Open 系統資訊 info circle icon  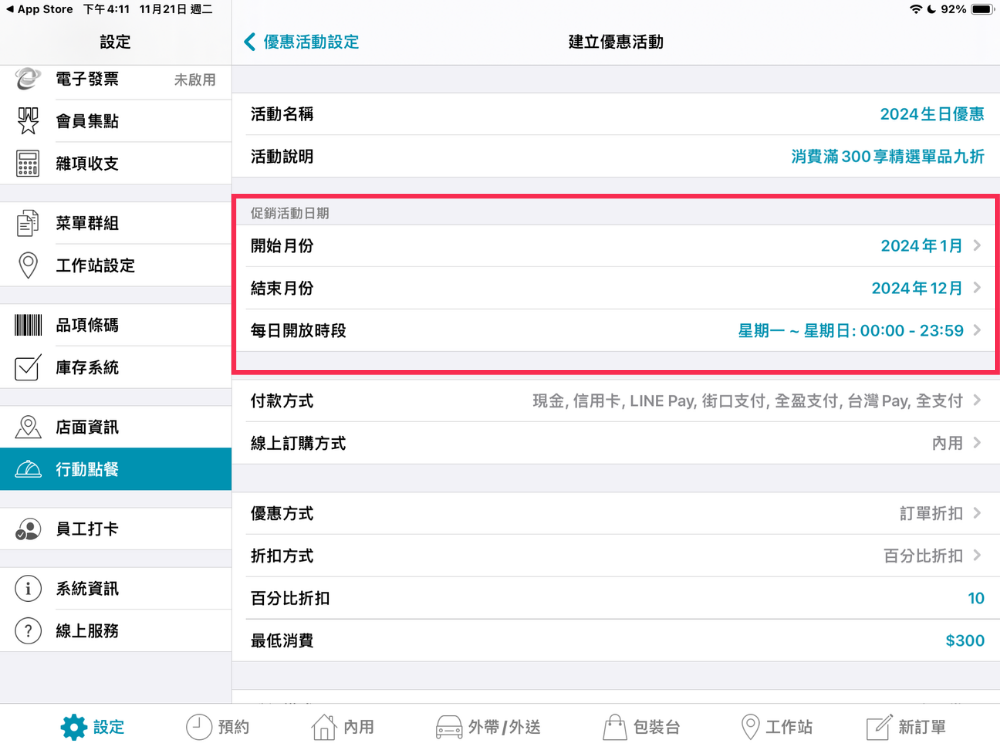click(28, 589)
